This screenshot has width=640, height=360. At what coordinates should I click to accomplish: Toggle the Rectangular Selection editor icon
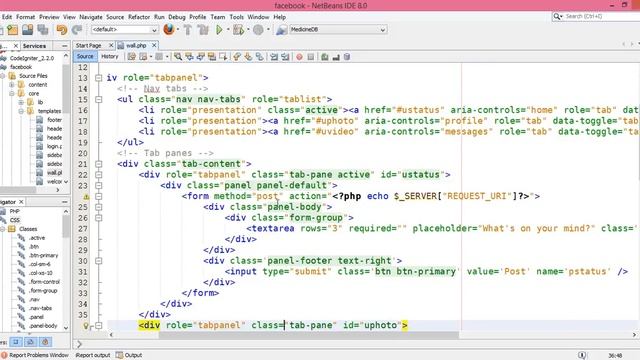tap(223, 57)
